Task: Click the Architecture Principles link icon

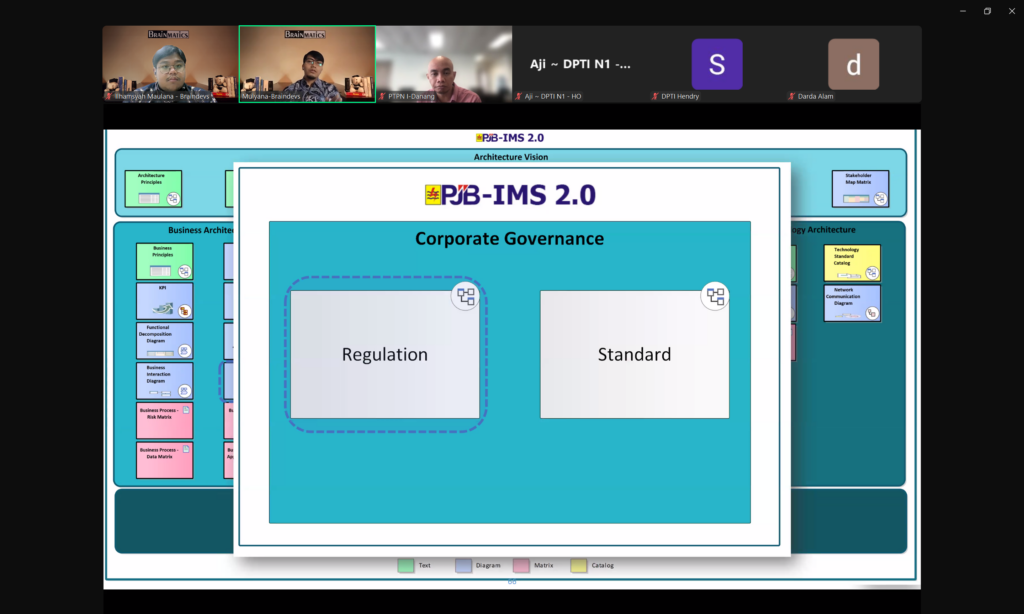Action: click(173, 198)
